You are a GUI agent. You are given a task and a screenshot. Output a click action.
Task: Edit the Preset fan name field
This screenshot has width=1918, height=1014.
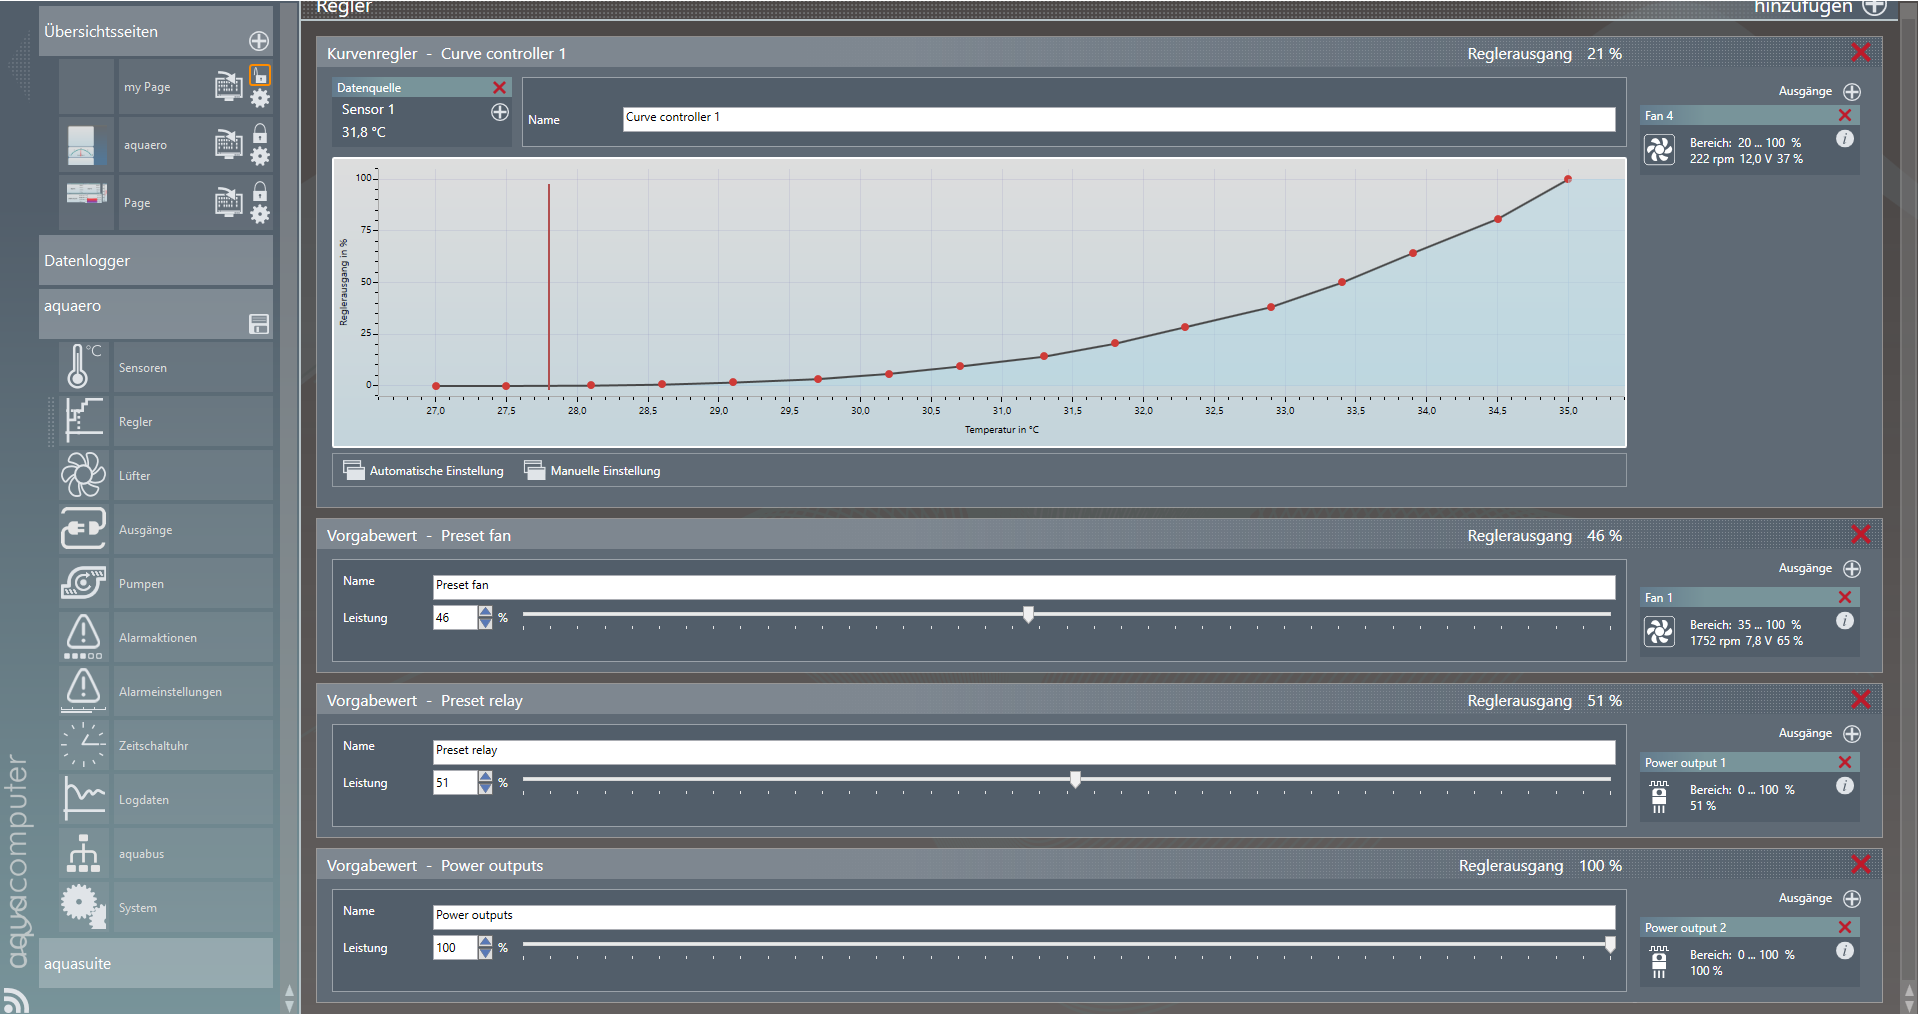tap(1024, 587)
